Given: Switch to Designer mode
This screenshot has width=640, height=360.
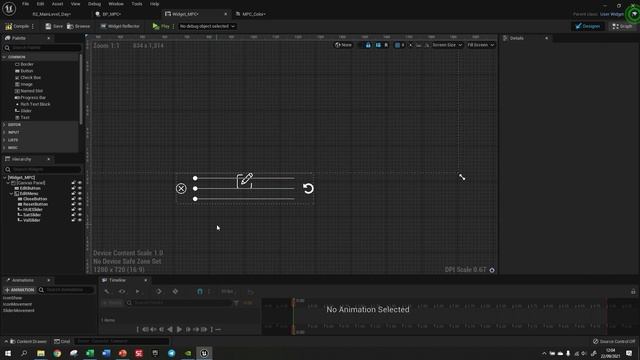Looking at the screenshot, I should point(588,26).
